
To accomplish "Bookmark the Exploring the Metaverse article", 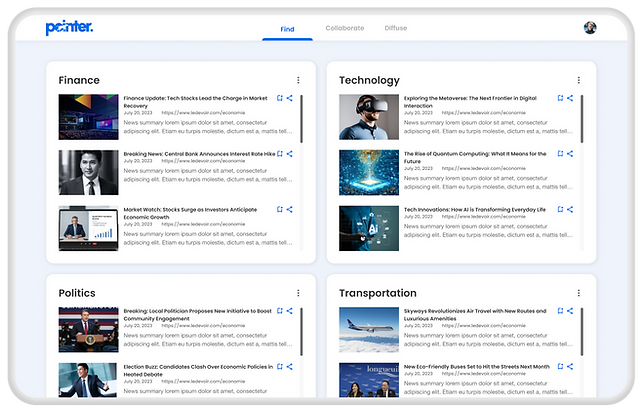I will (x=560, y=98).
